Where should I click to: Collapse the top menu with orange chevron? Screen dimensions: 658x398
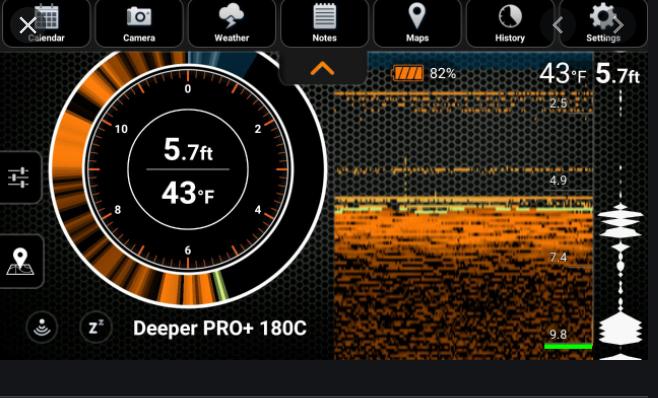click(x=322, y=68)
